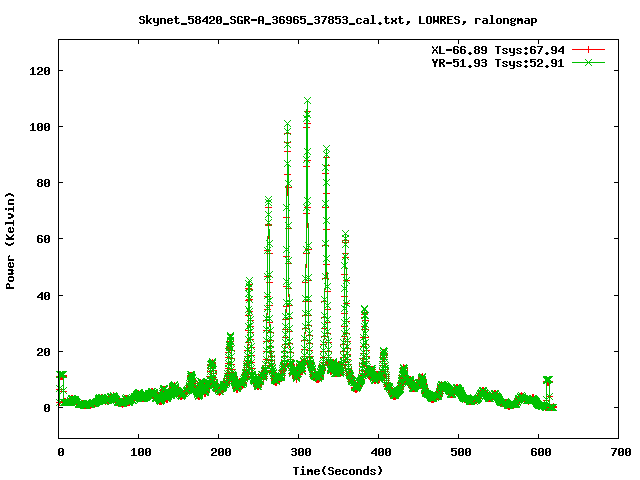The width and height of the screenshot is (640, 480).
Task: Click the x-axis tick label 400
Action: (381, 452)
